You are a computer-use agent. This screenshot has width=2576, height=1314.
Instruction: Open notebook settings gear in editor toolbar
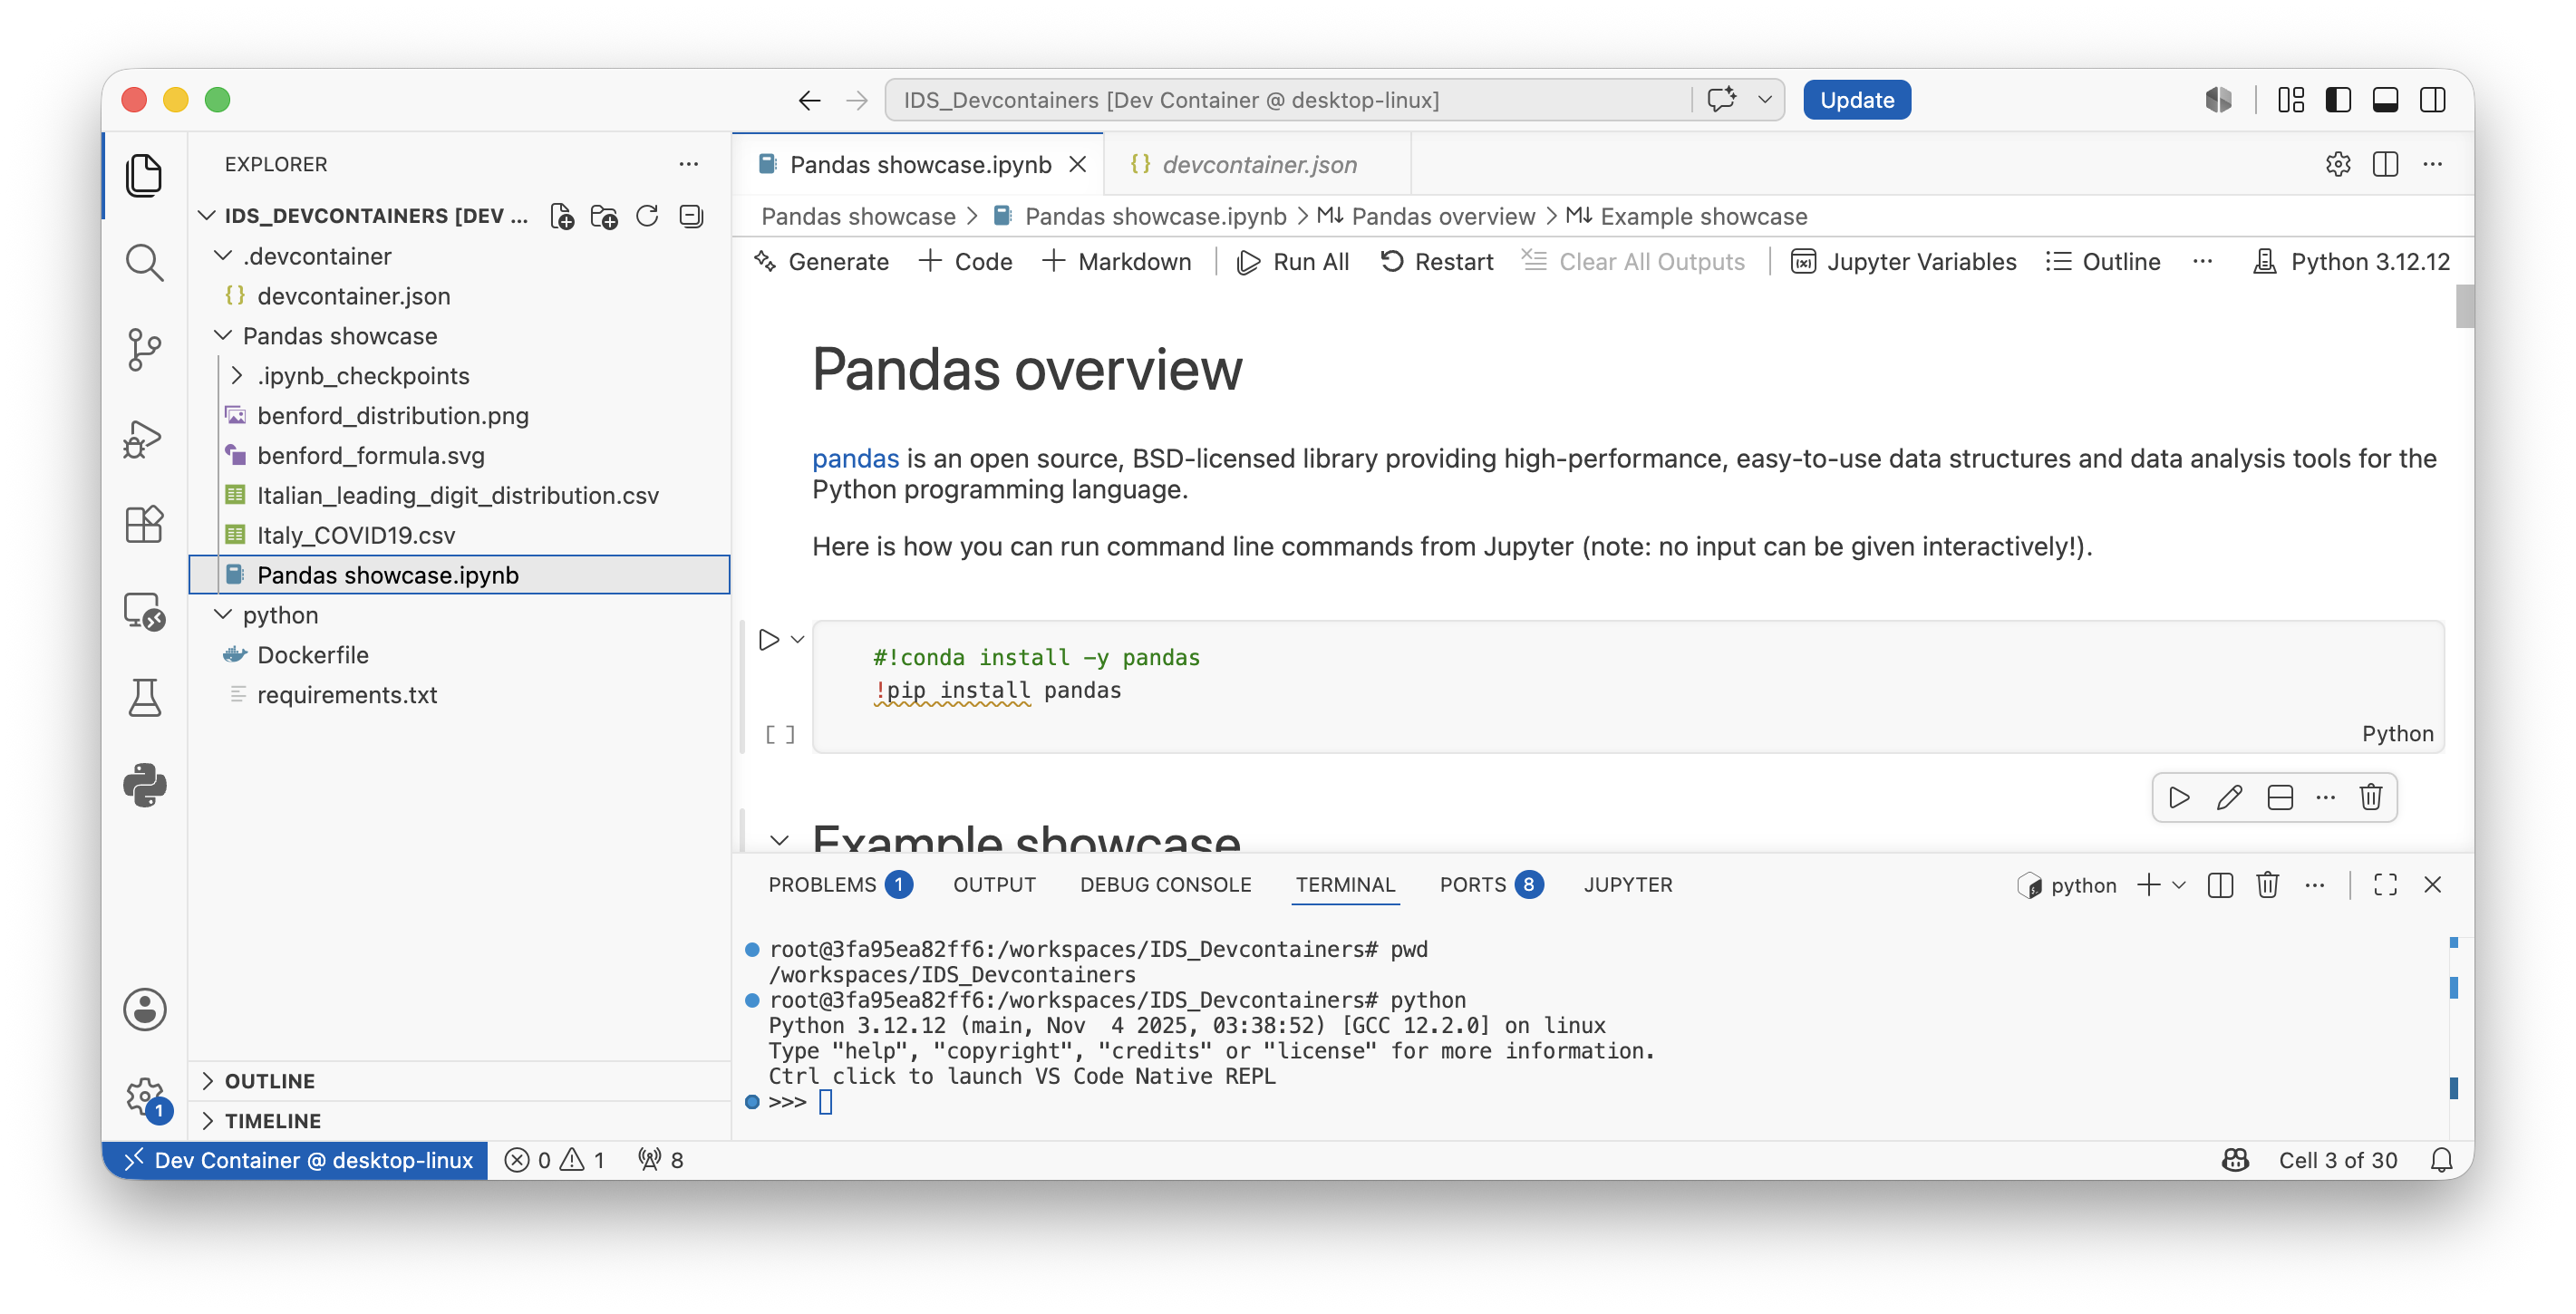click(x=2338, y=164)
